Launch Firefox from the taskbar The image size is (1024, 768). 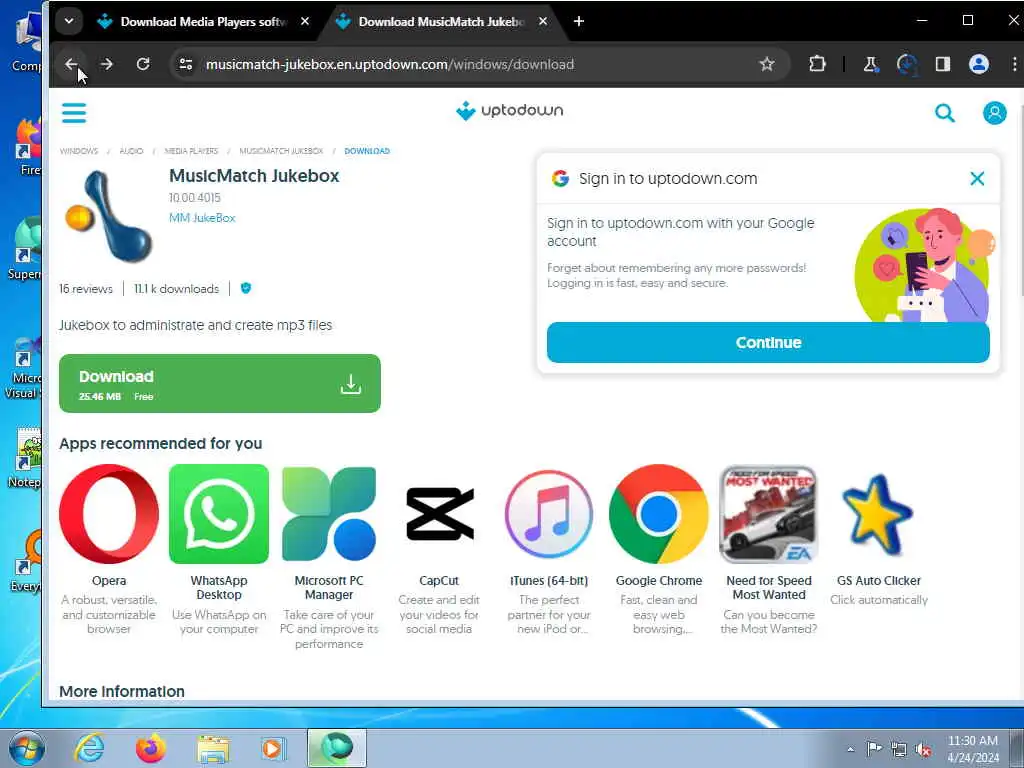(x=151, y=748)
